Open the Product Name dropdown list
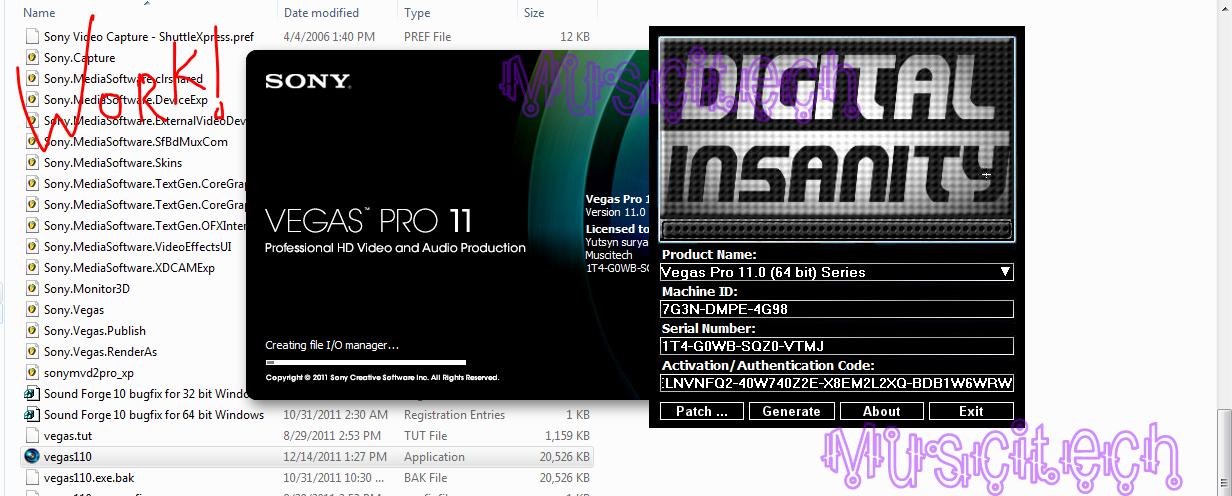The height and width of the screenshot is (496, 1232). [x=1005, y=272]
